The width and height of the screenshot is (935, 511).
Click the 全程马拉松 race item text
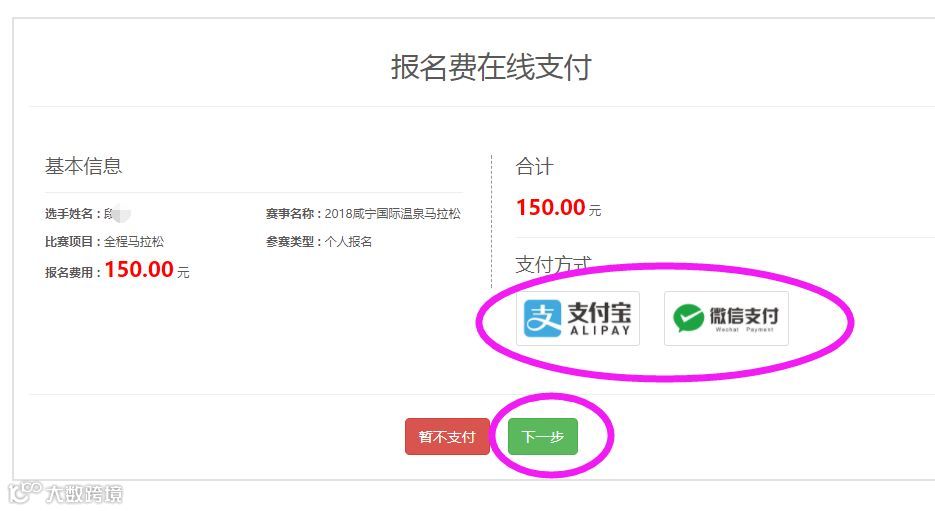(x=134, y=241)
